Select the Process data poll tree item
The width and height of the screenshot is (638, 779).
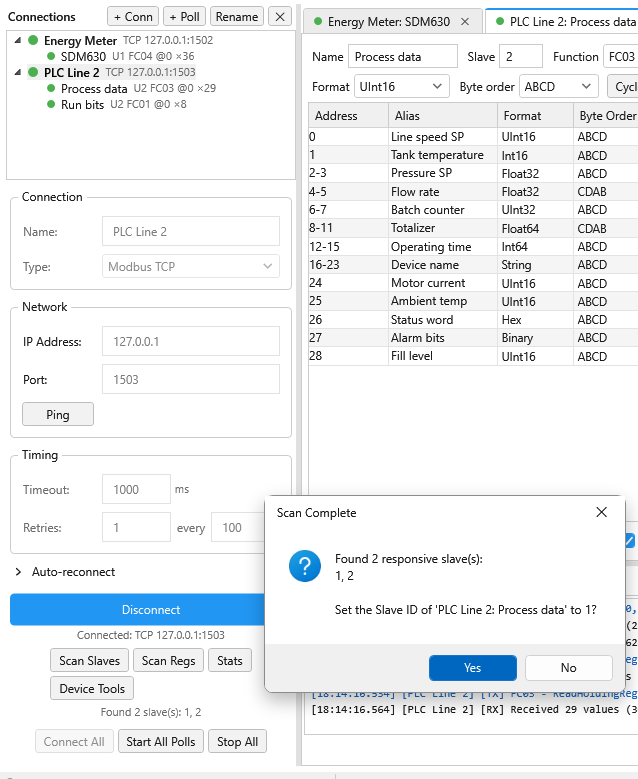132,88
